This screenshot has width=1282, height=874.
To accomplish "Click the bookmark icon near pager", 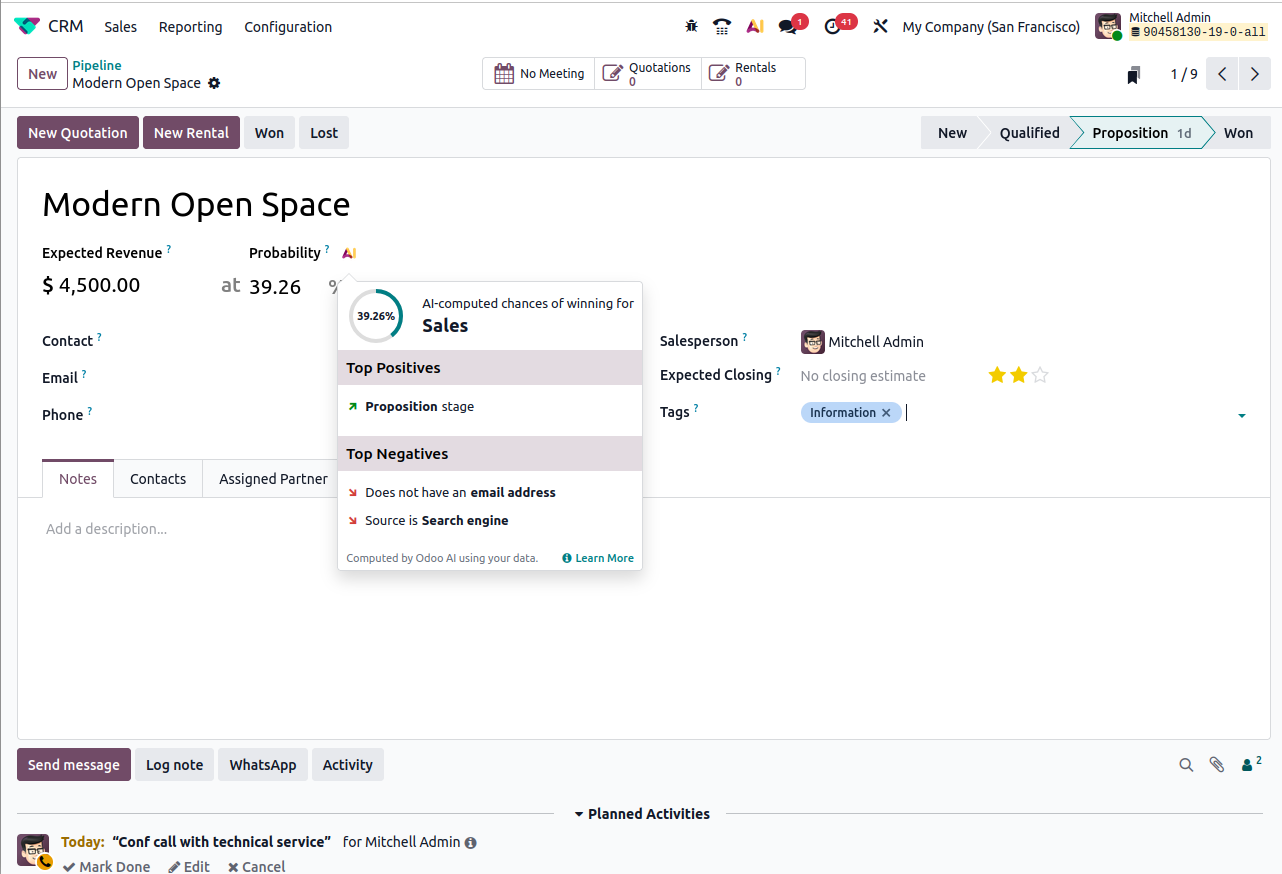I will click(x=1133, y=75).
